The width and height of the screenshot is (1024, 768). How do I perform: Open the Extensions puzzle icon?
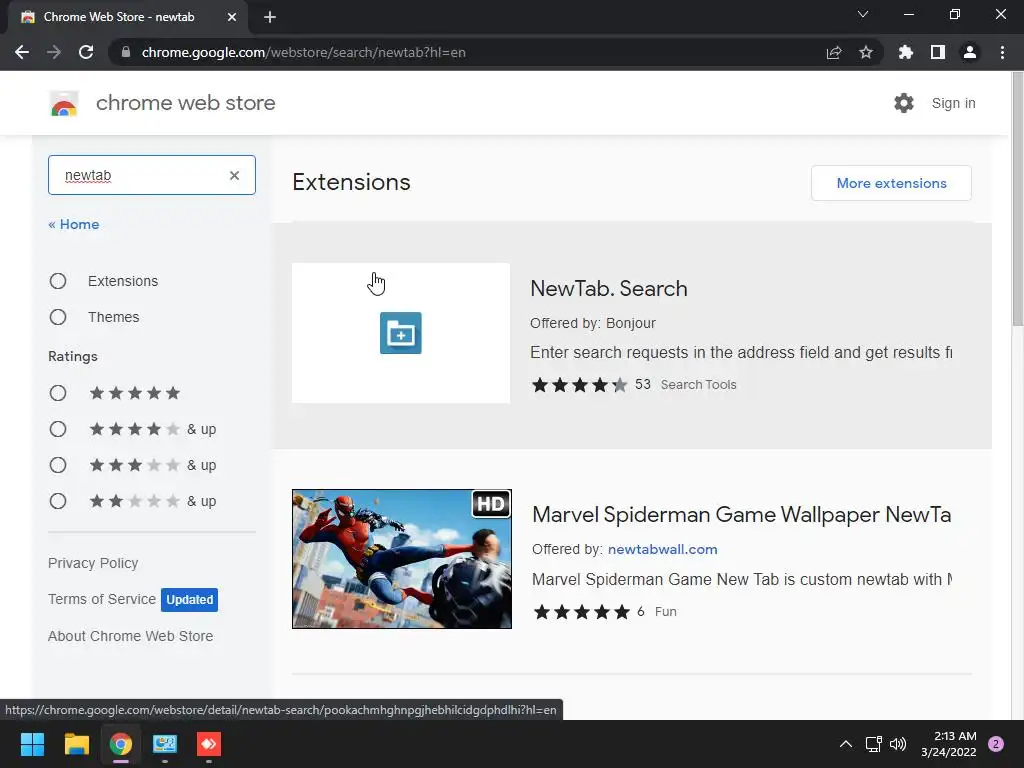[x=906, y=52]
